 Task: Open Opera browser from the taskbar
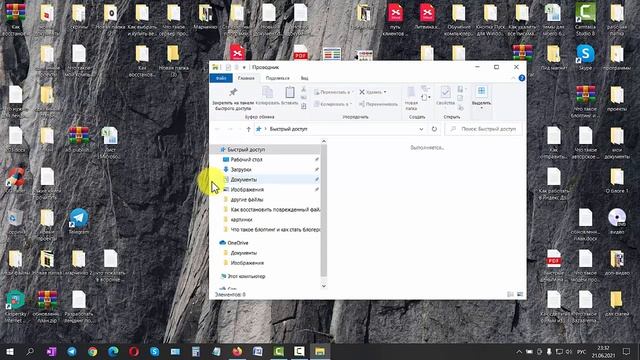click(x=134, y=351)
